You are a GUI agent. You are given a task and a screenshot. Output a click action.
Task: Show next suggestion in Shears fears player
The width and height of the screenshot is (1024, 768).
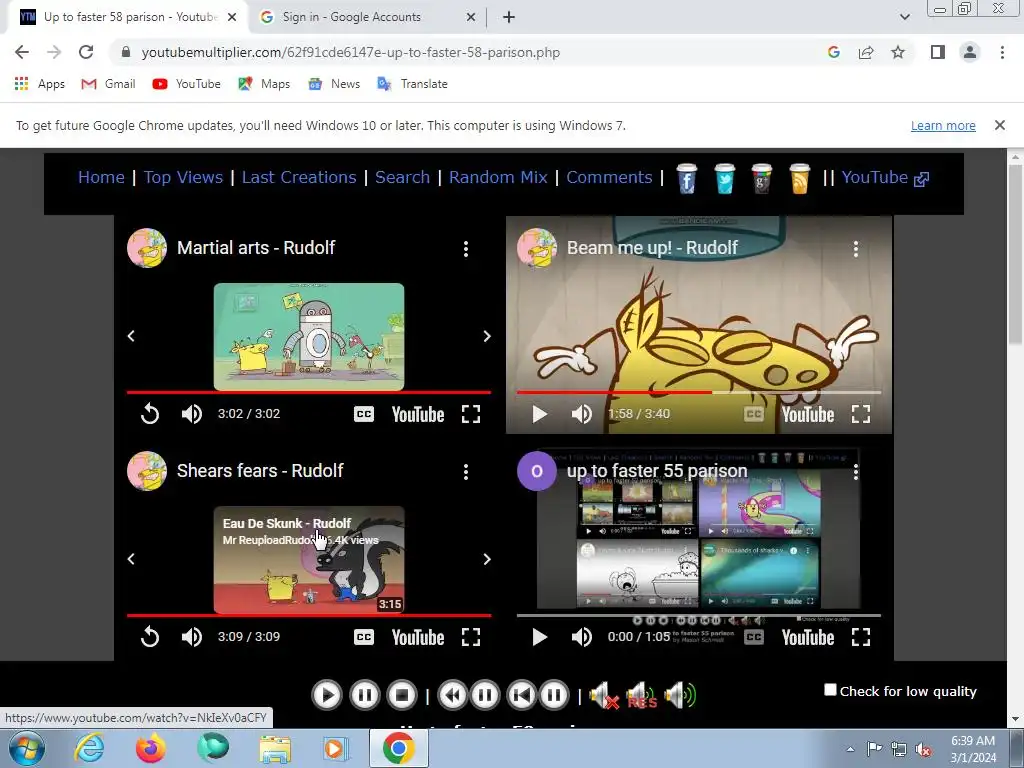[x=487, y=559]
